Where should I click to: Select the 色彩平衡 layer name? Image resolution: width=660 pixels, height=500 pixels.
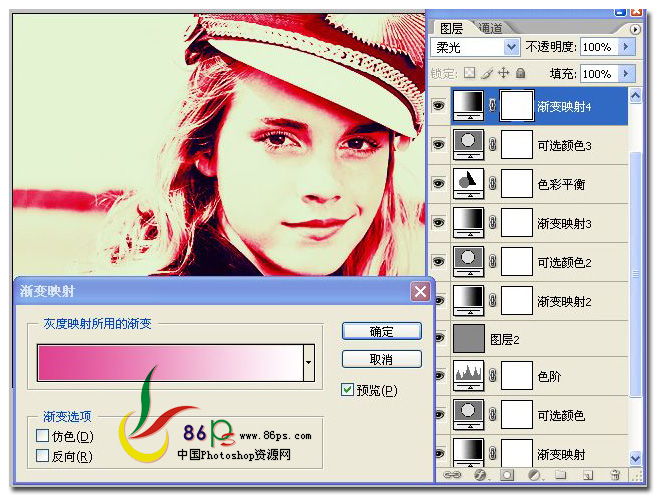(x=561, y=184)
